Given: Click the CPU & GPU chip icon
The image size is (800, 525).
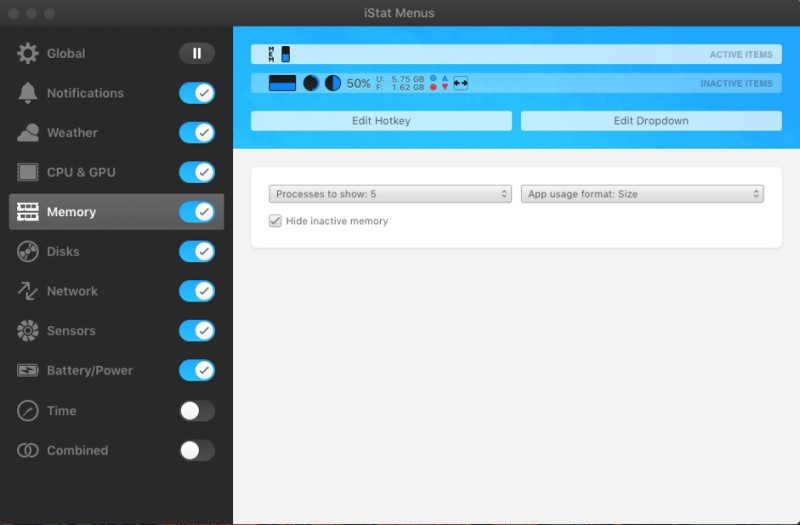Looking at the screenshot, I should 28,172.
